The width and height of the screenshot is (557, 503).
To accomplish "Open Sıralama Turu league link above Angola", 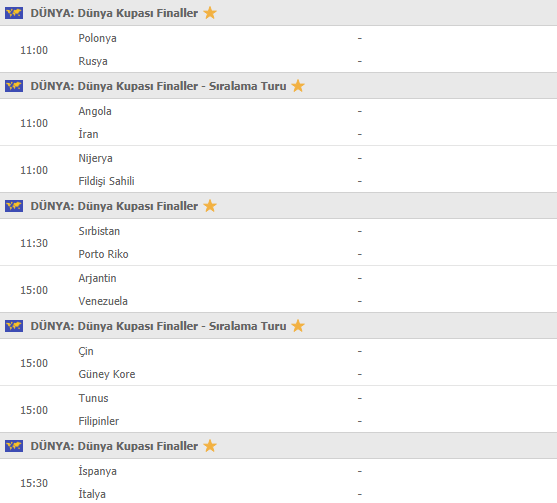I will [x=158, y=86].
